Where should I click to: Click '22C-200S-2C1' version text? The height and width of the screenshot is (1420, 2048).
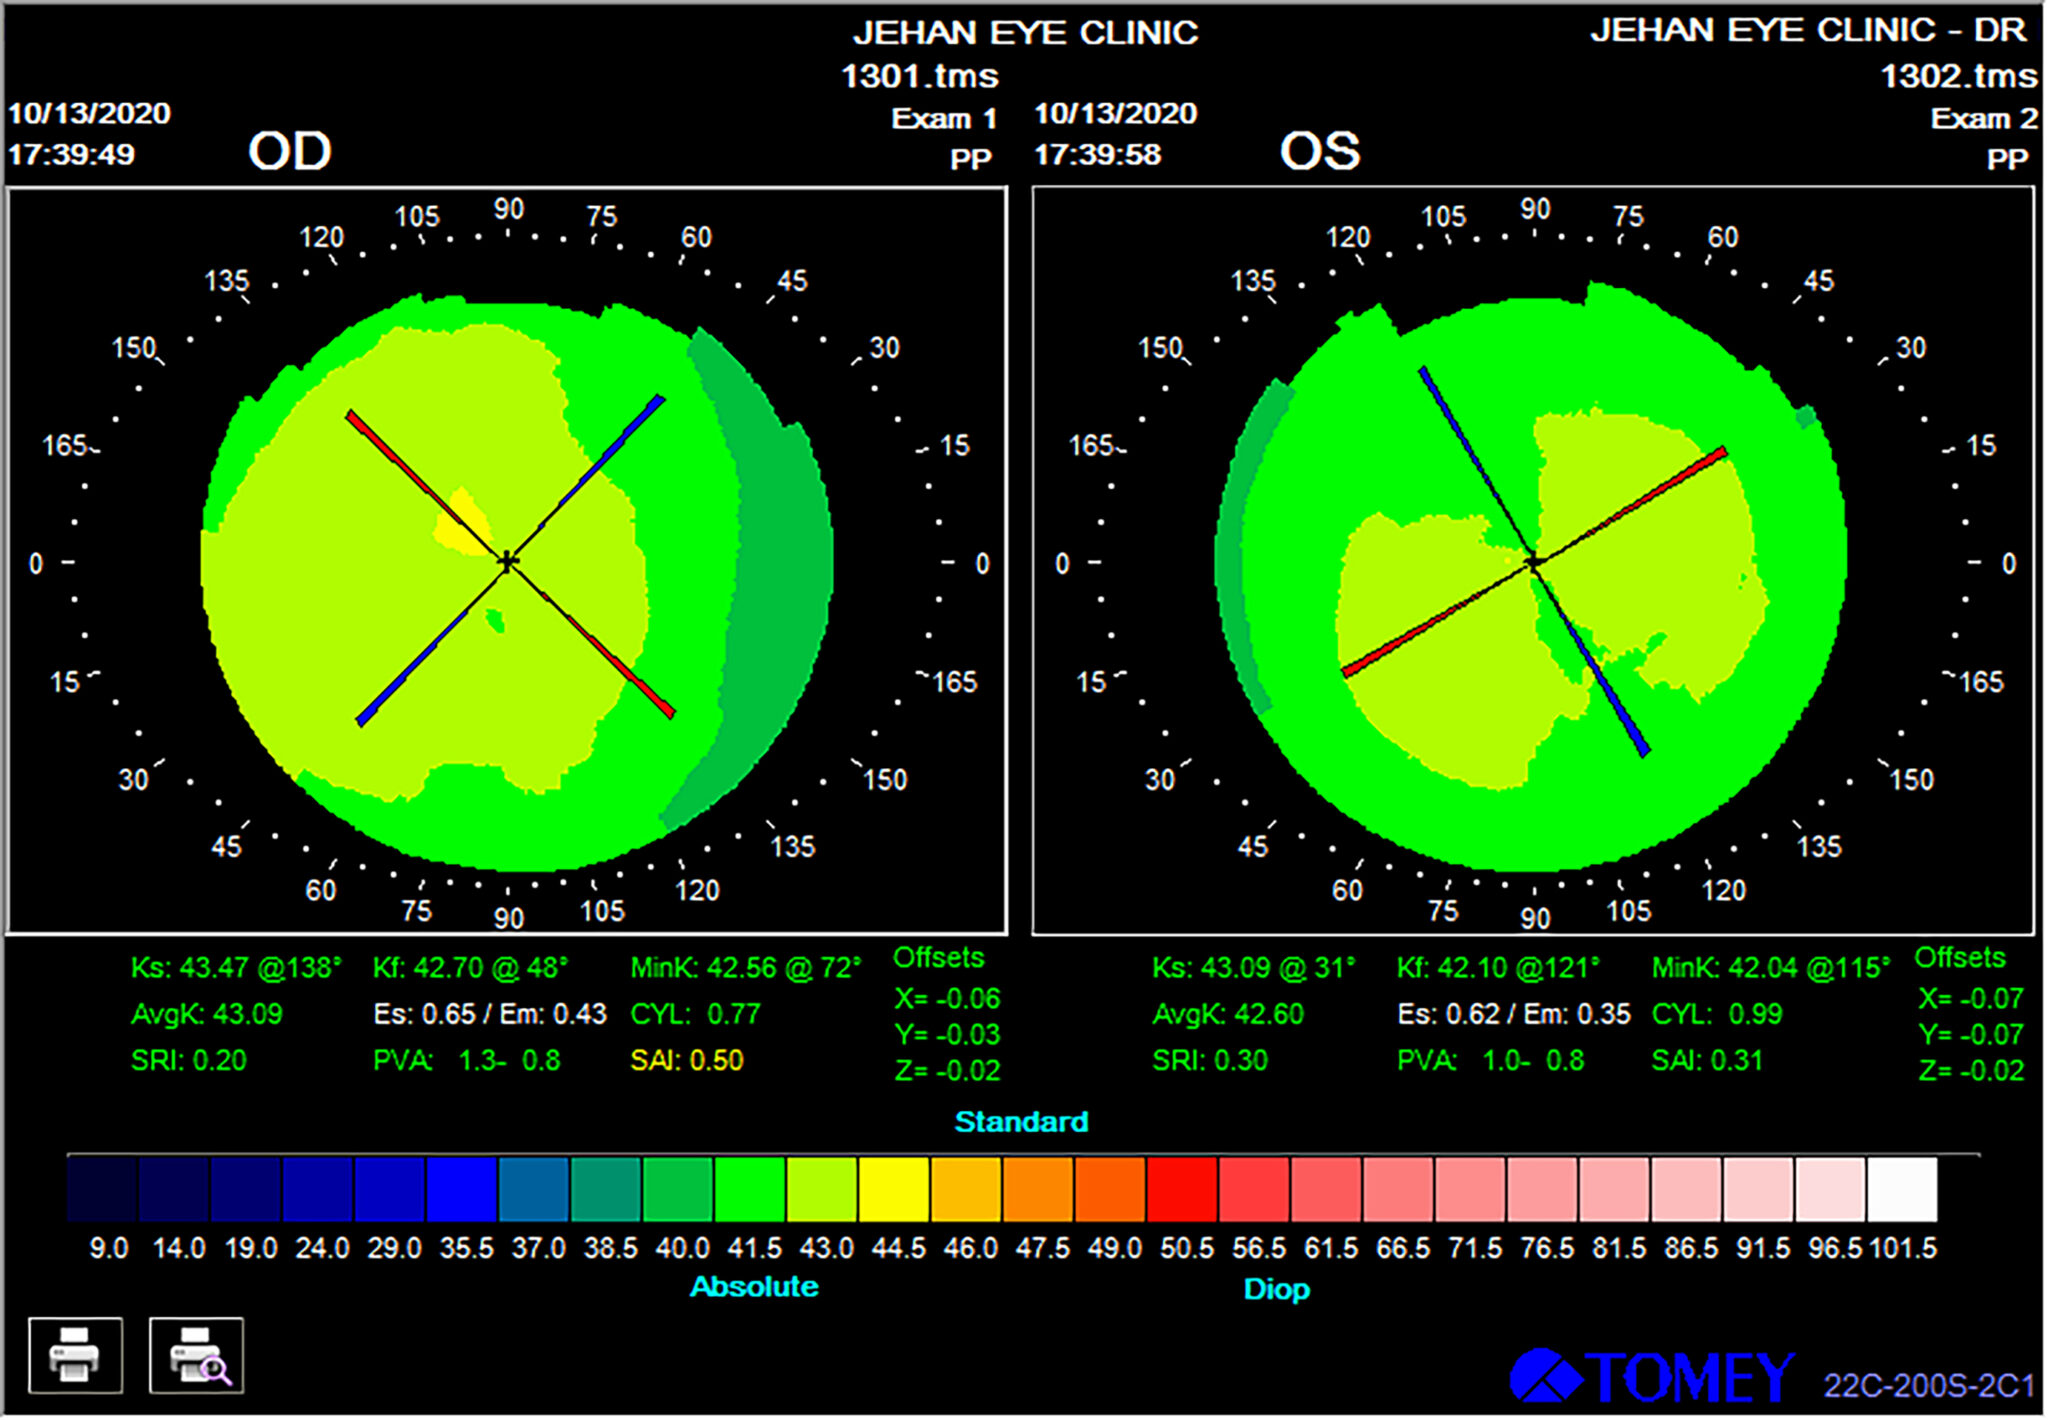click(x=1929, y=1386)
